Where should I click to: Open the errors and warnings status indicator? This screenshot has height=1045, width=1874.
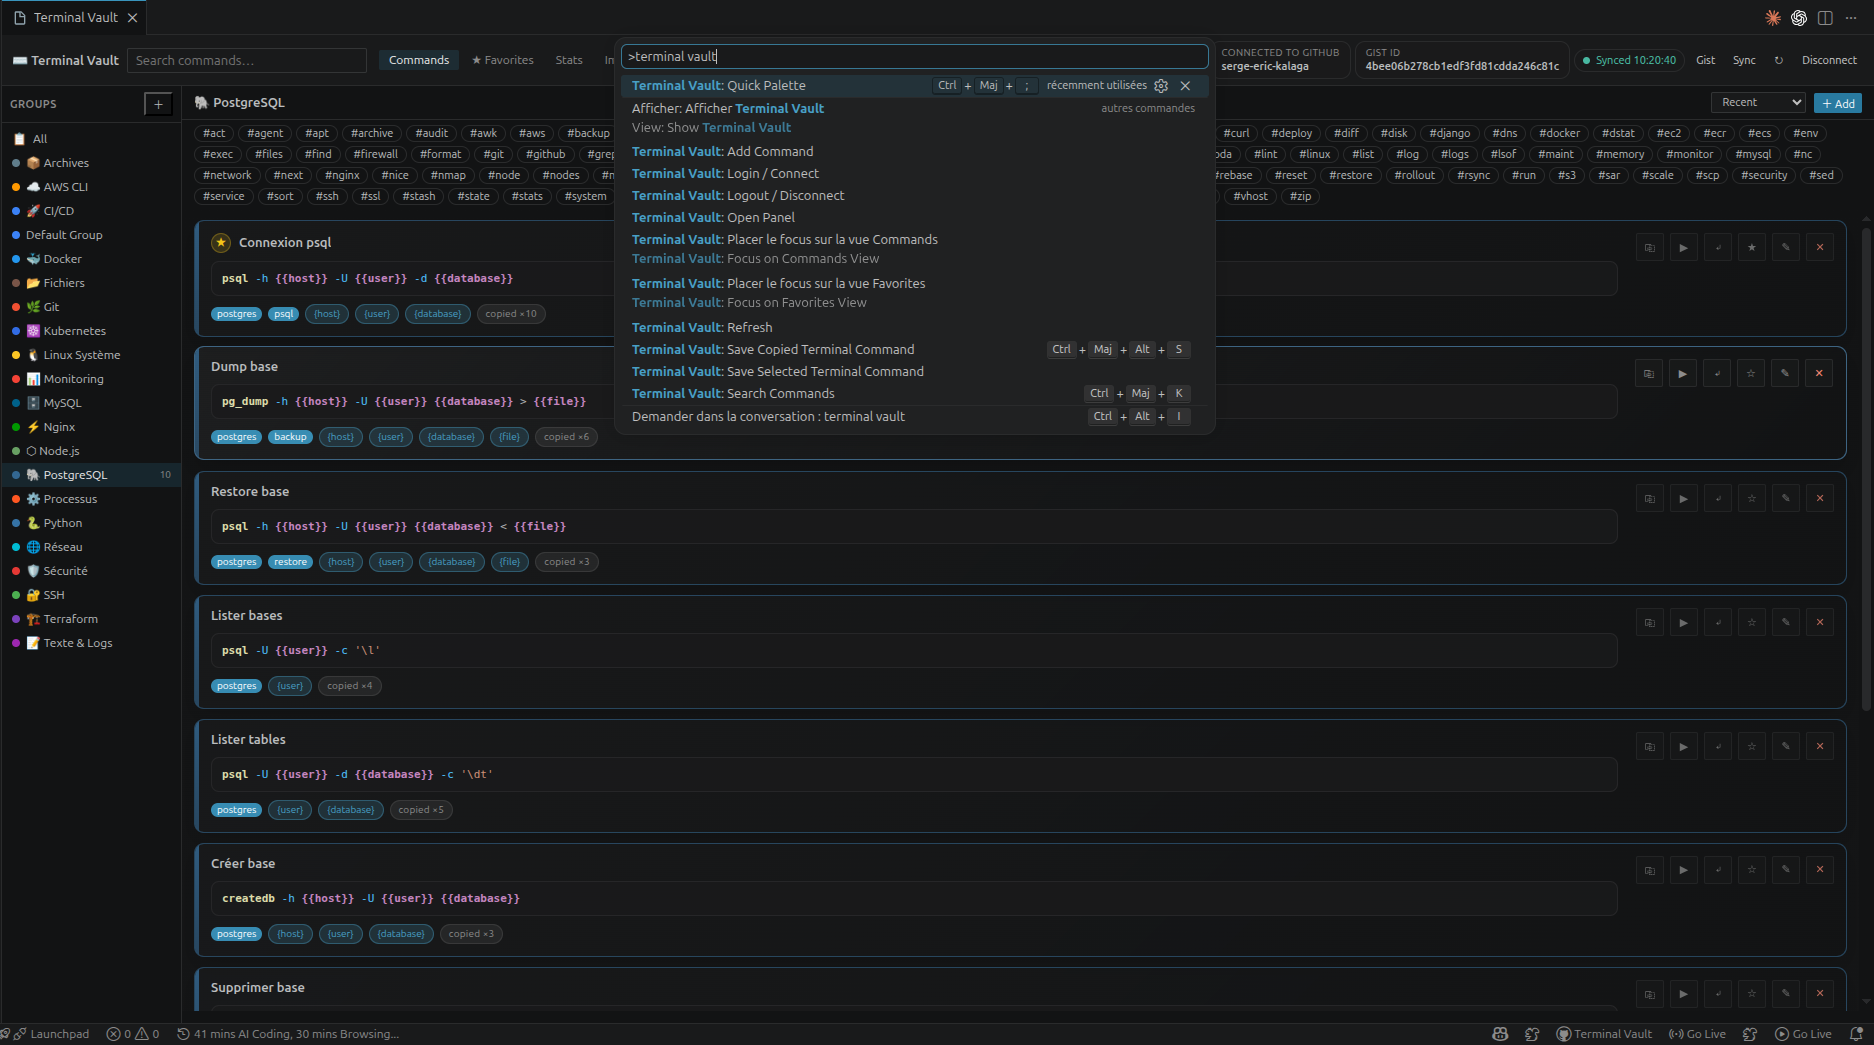(x=133, y=1034)
